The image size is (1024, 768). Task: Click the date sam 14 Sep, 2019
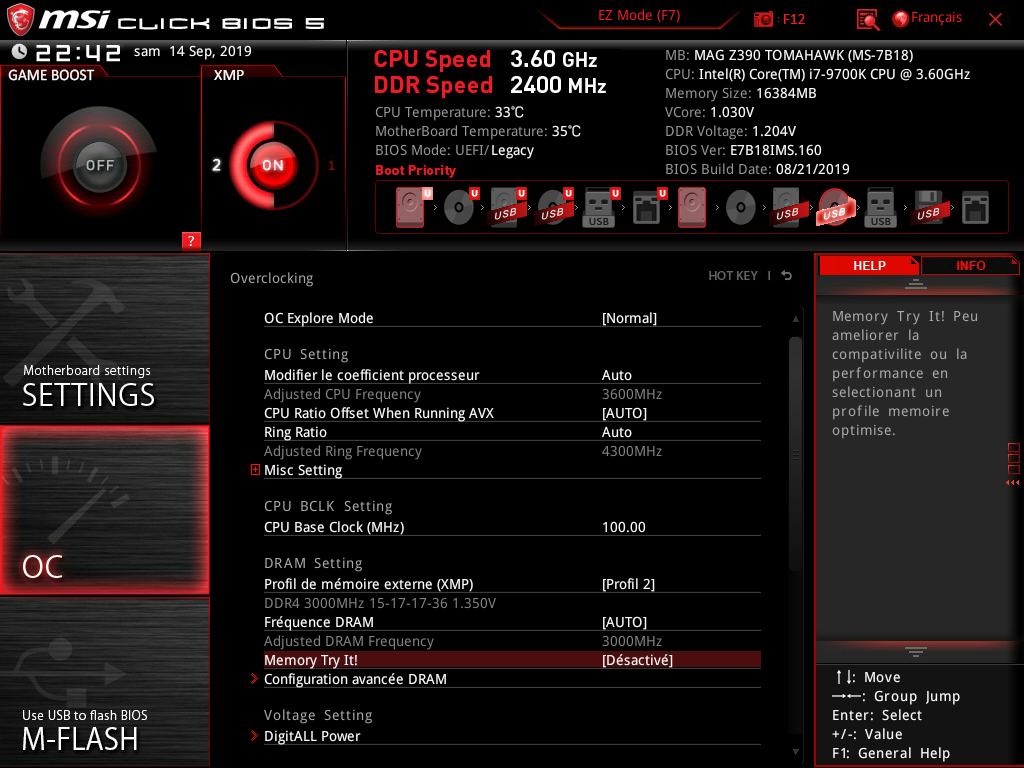point(193,51)
